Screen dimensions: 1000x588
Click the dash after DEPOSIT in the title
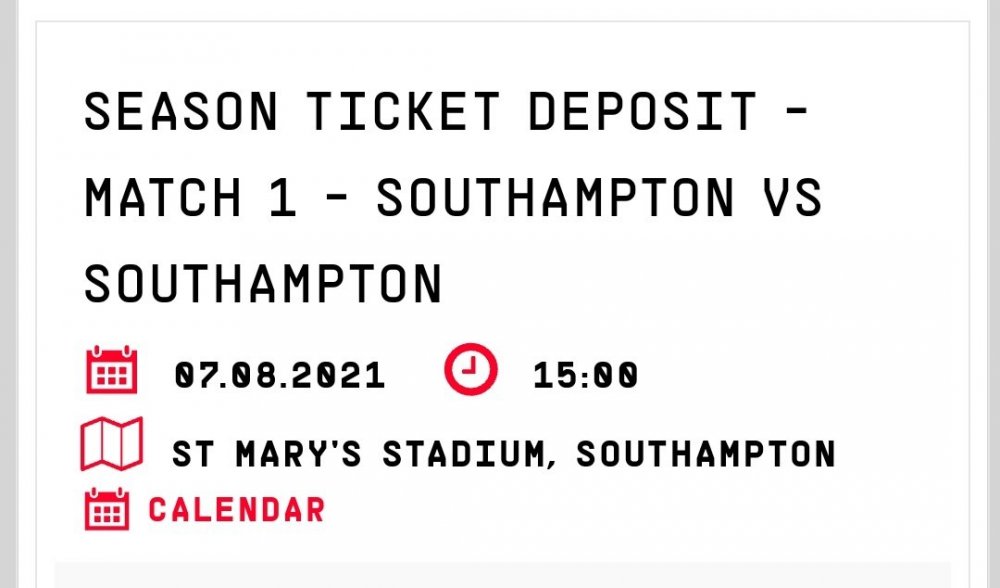tap(792, 112)
